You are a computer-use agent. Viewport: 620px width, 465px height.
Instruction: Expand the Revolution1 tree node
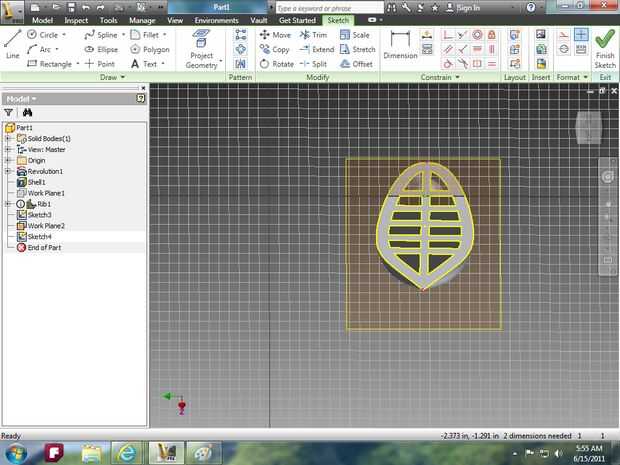point(8,171)
